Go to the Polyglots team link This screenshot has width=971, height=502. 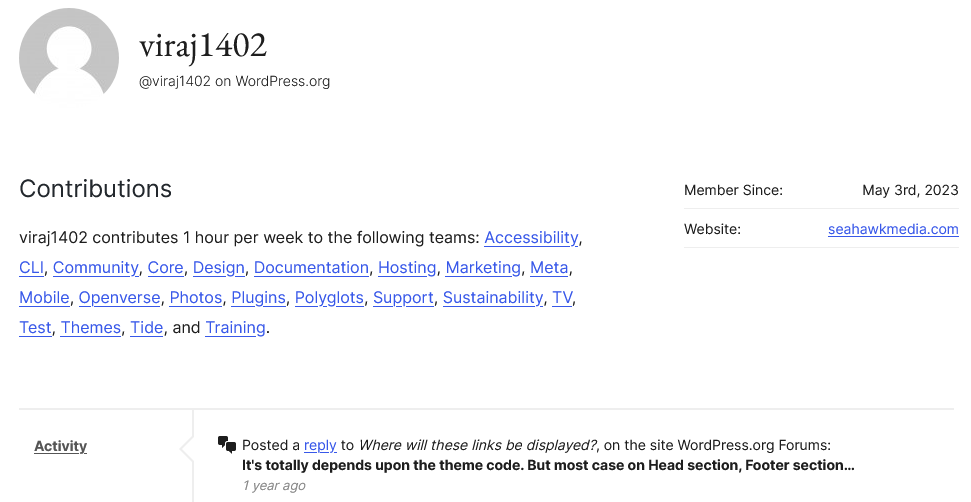click(x=329, y=298)
